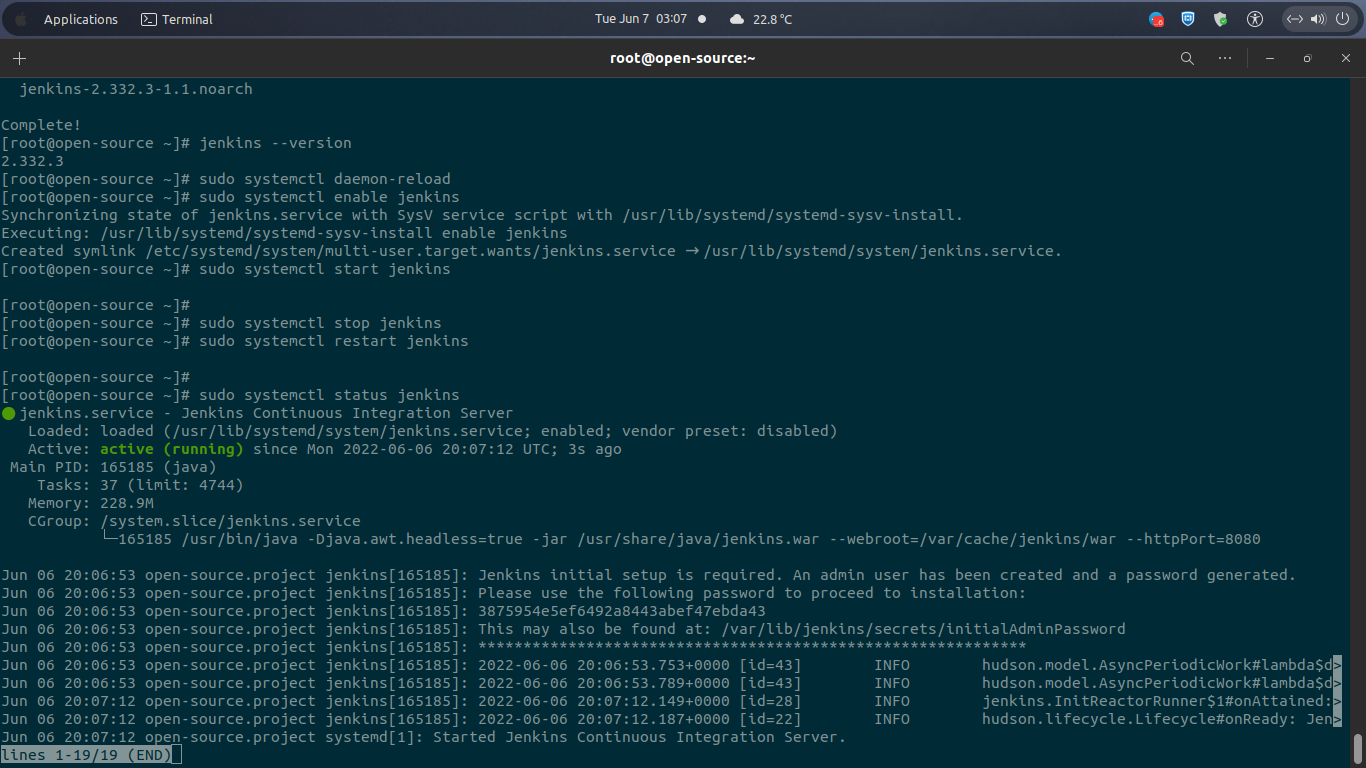Click the activities icon left of Applications
Screen dimensions: 1366x768
click(x=21, y=19)
